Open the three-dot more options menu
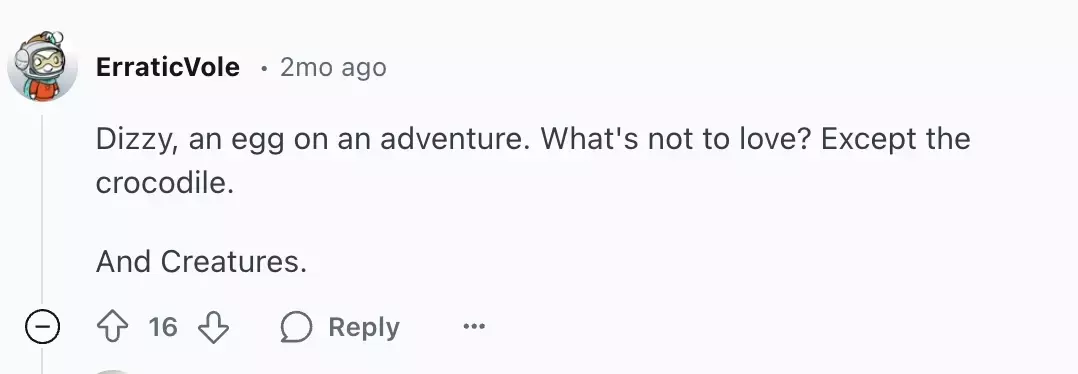Image resolution: width=1078 pixels, height=374 pixels. coord(474,327)
